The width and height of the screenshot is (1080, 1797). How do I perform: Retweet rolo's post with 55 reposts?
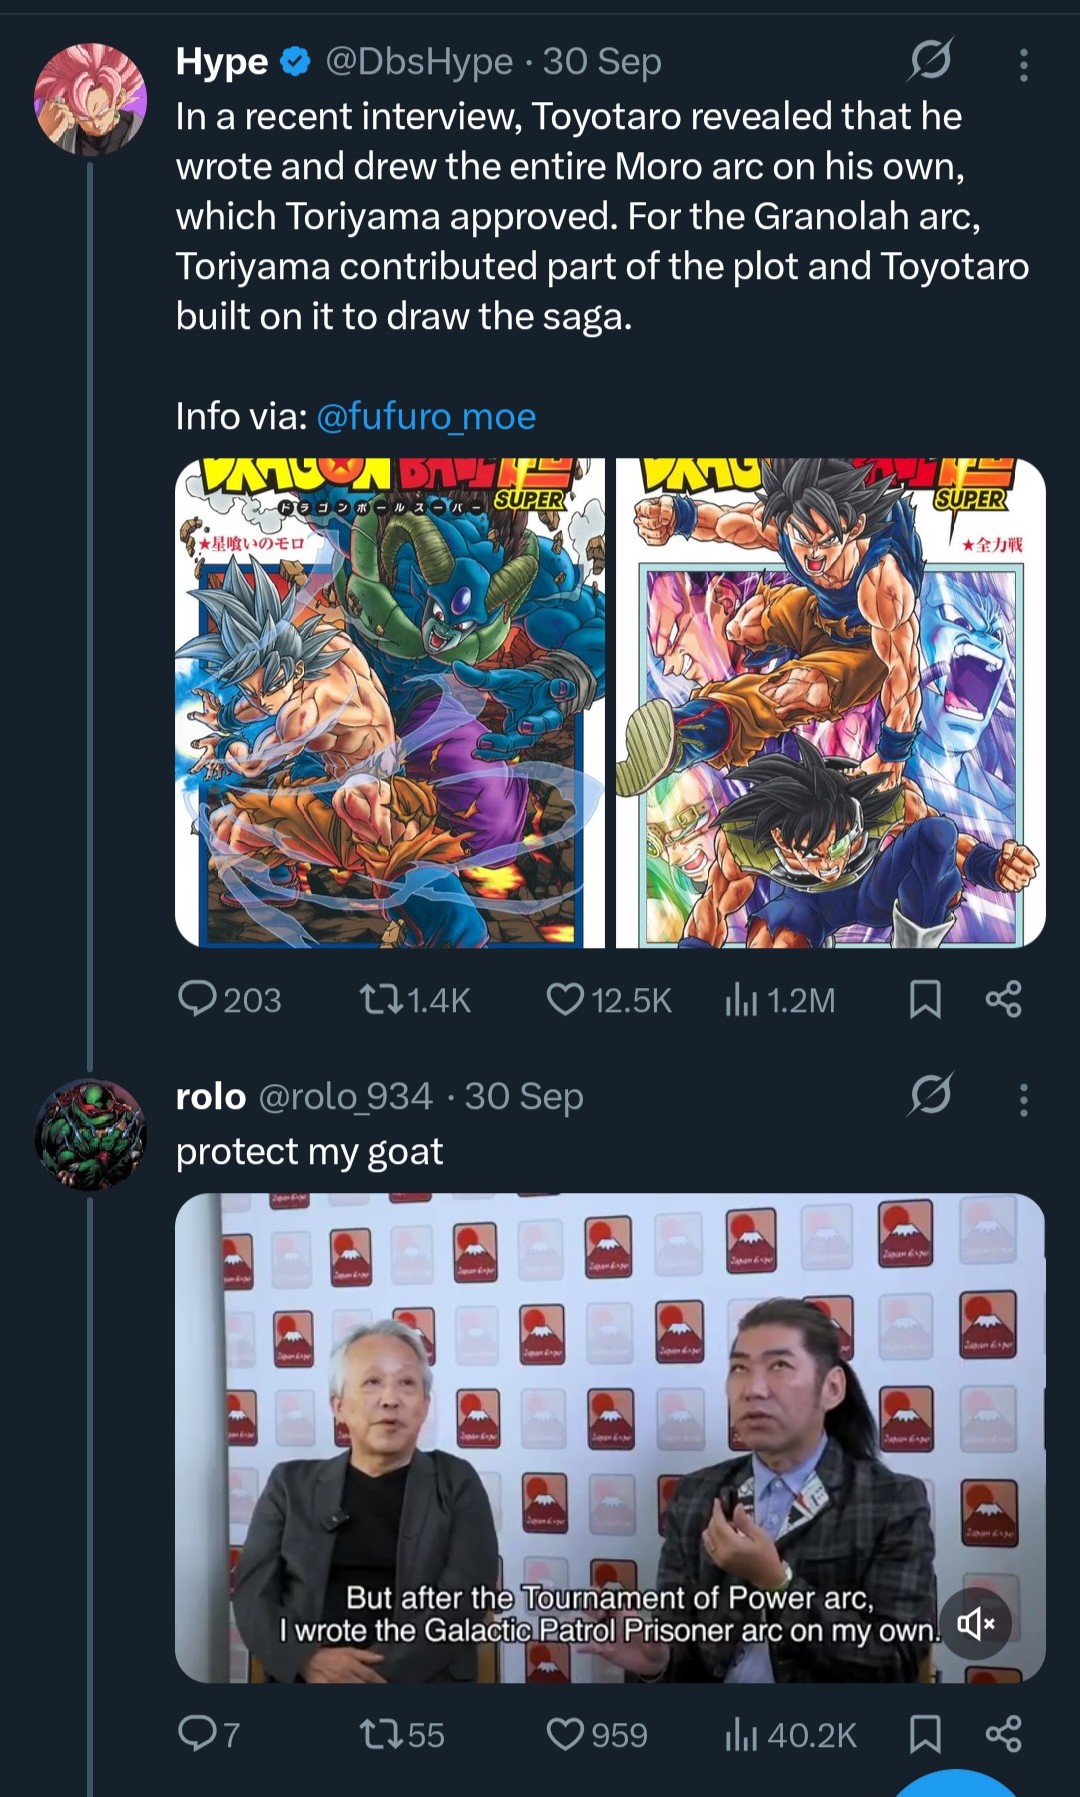380,1734
